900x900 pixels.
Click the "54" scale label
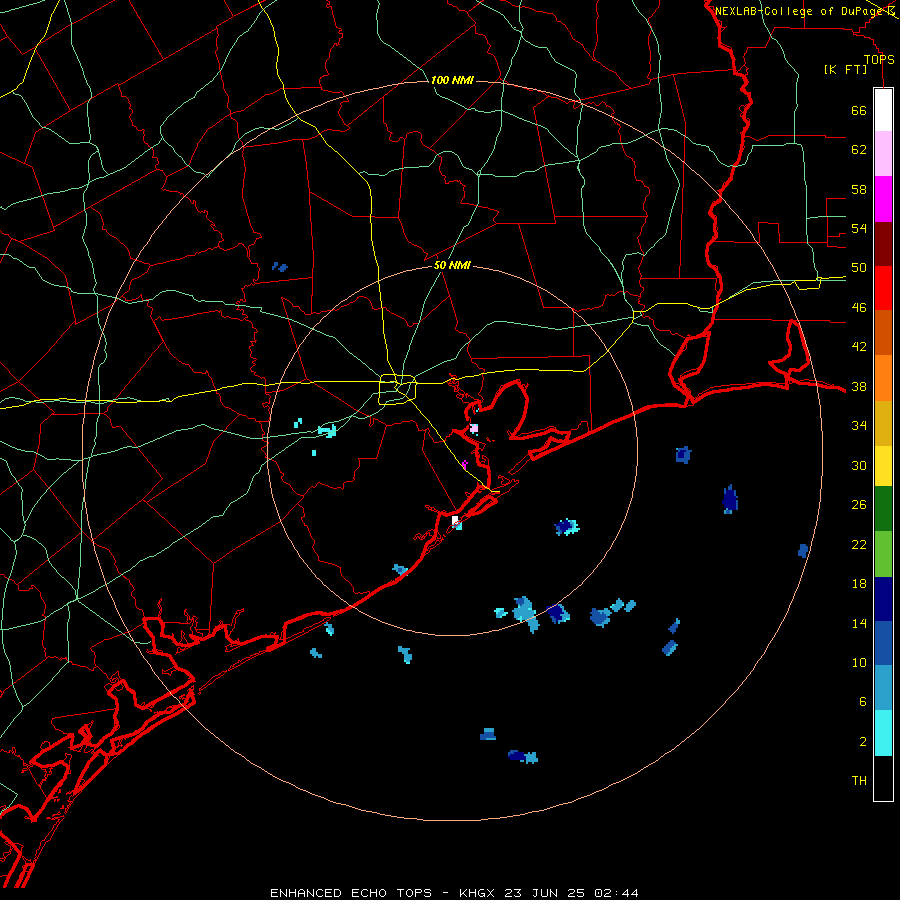[x=859, y=228]
